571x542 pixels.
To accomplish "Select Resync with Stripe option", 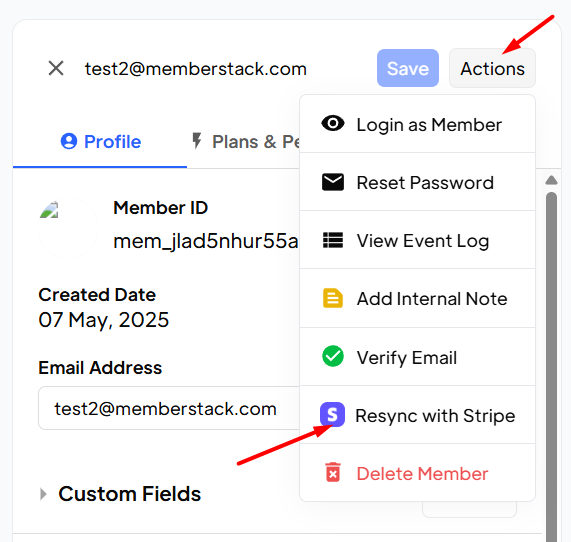I will coord(417,415).
